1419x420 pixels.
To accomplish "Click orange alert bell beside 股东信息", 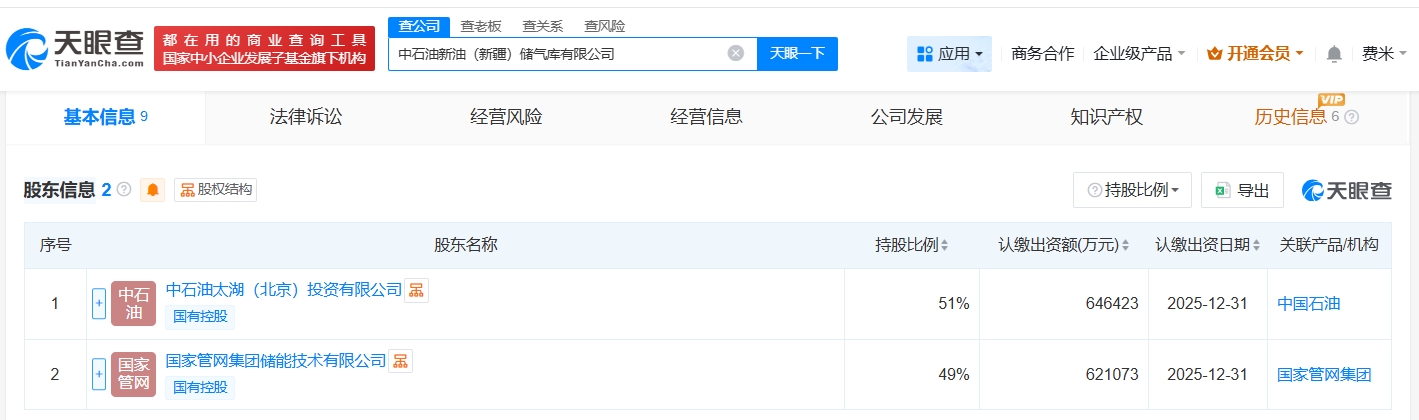I will [x=153, y=190].
